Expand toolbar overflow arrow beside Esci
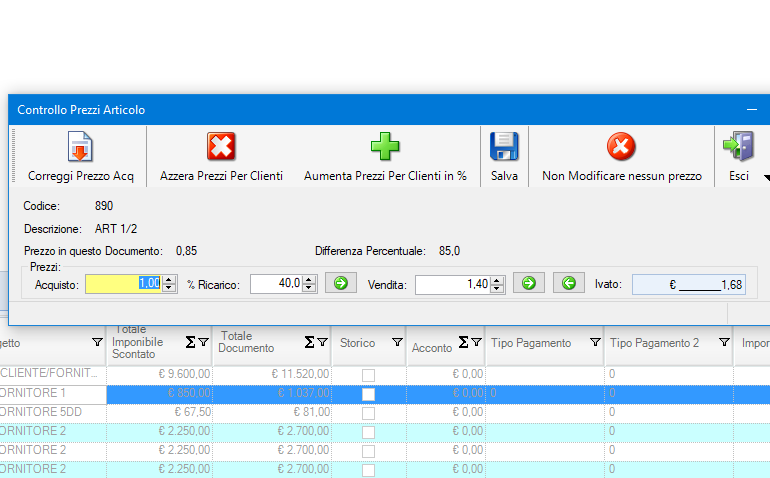 click(x=765, y=177)
